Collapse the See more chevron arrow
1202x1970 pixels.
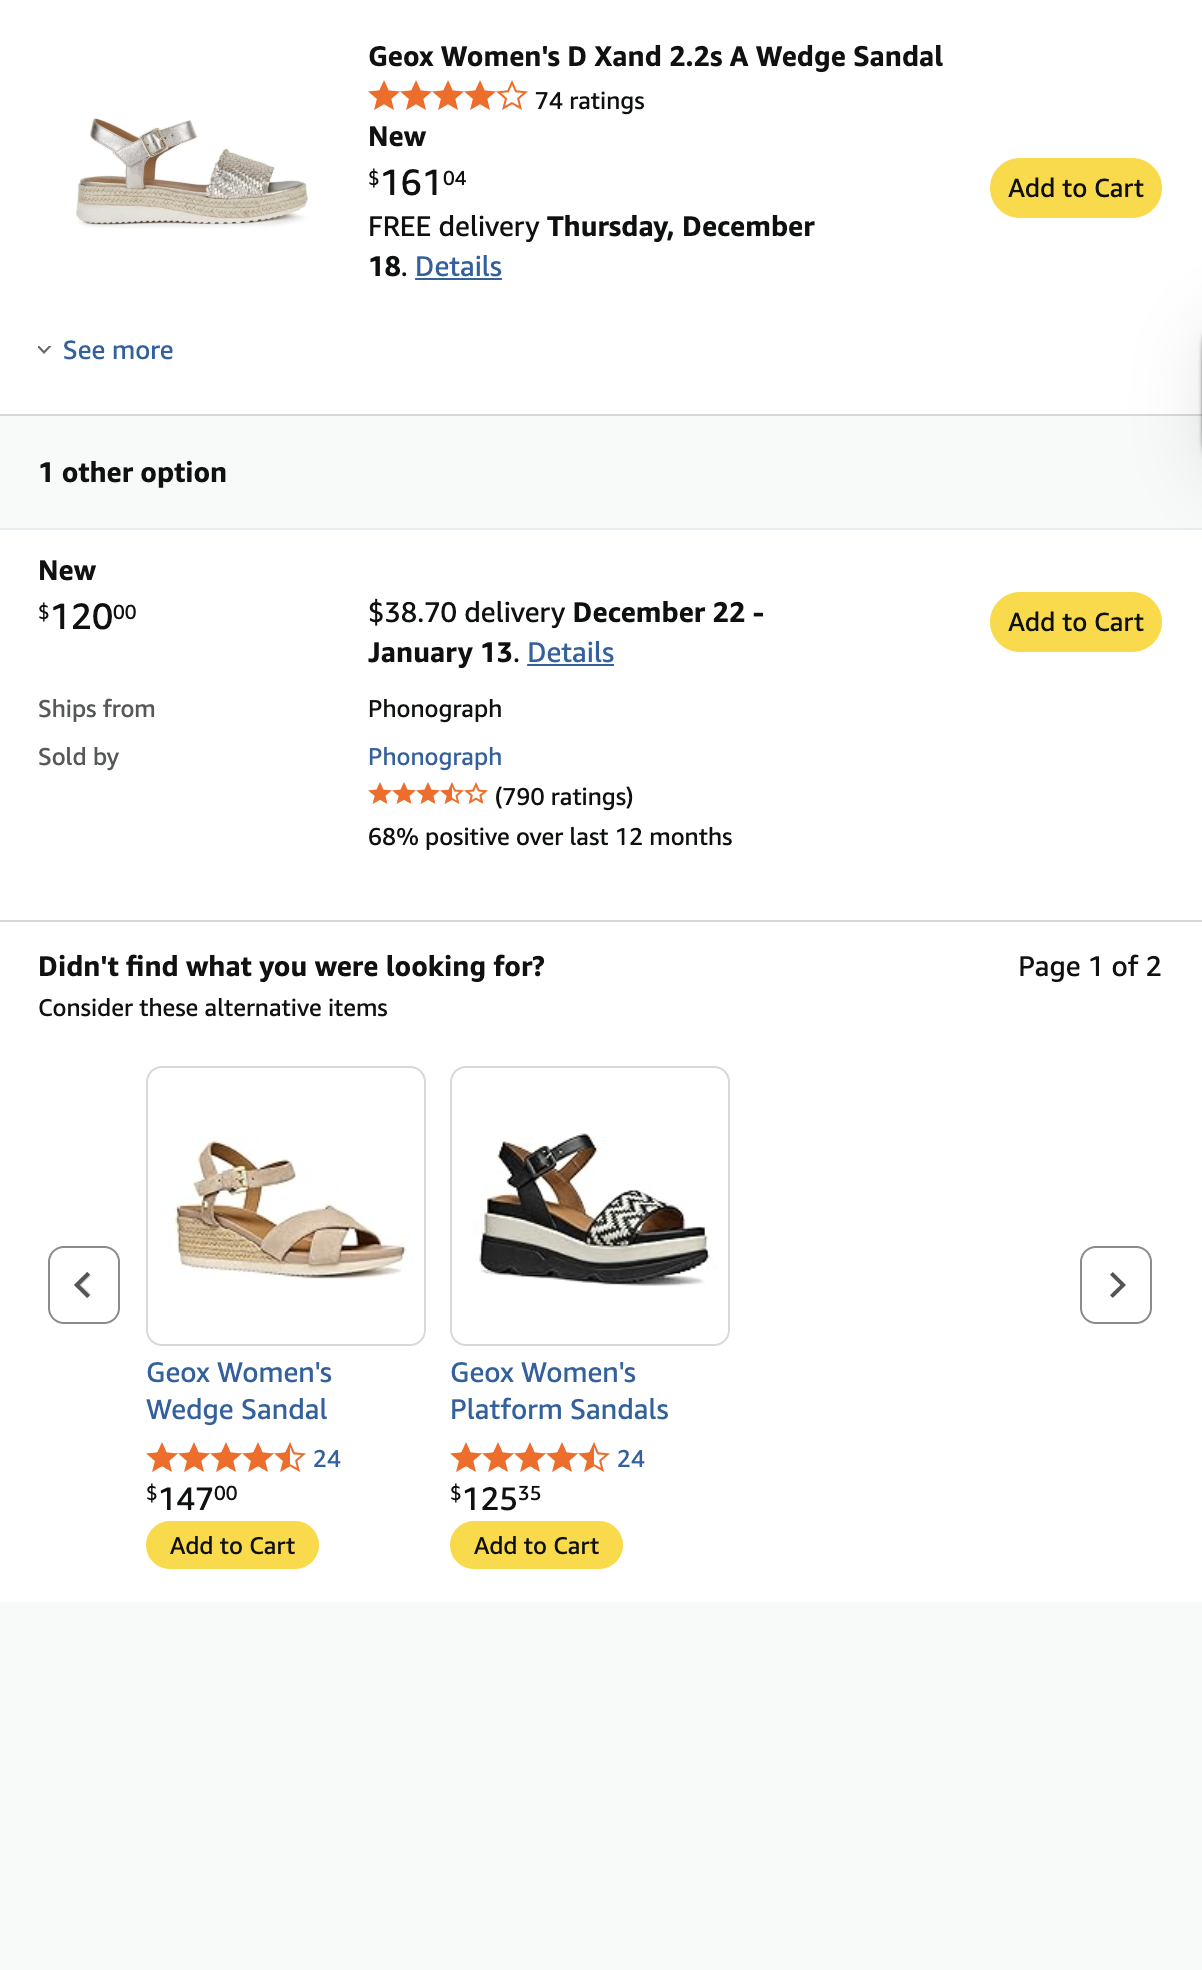pyautogui.click(x=44, y=350)
